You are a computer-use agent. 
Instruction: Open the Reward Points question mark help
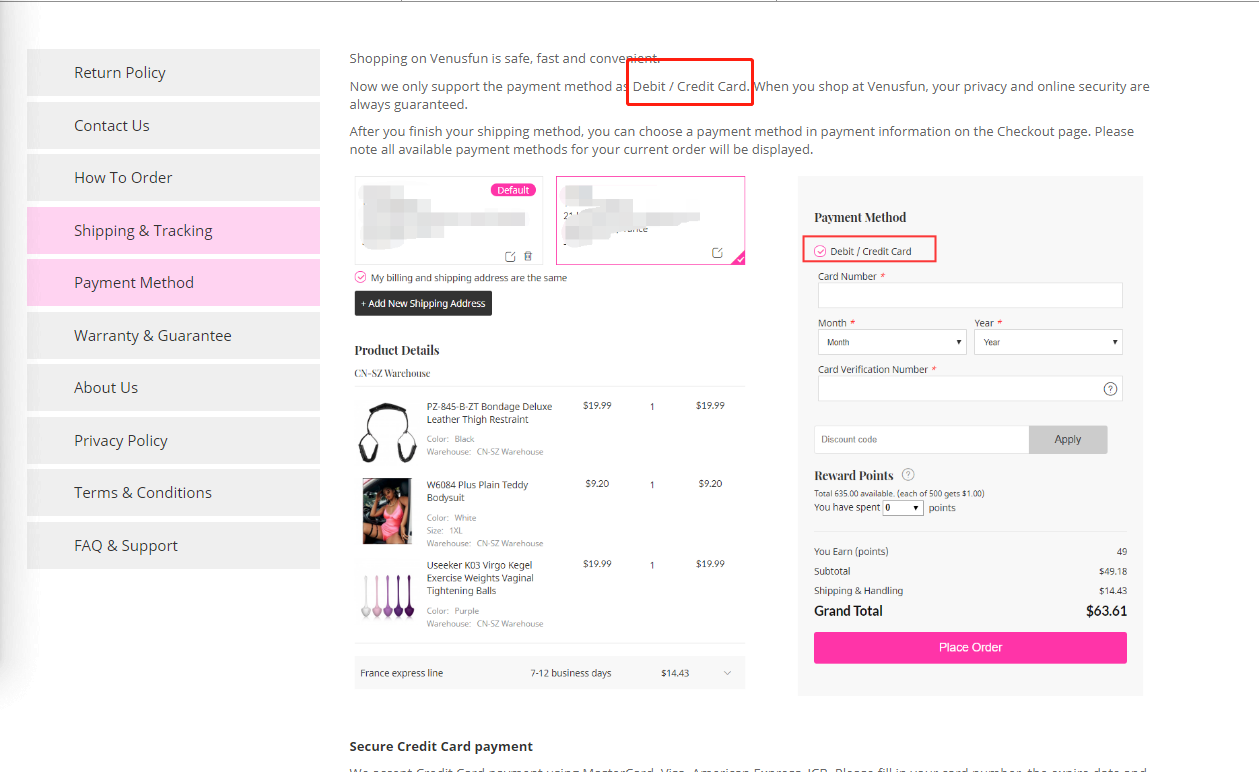click(908, 475)
